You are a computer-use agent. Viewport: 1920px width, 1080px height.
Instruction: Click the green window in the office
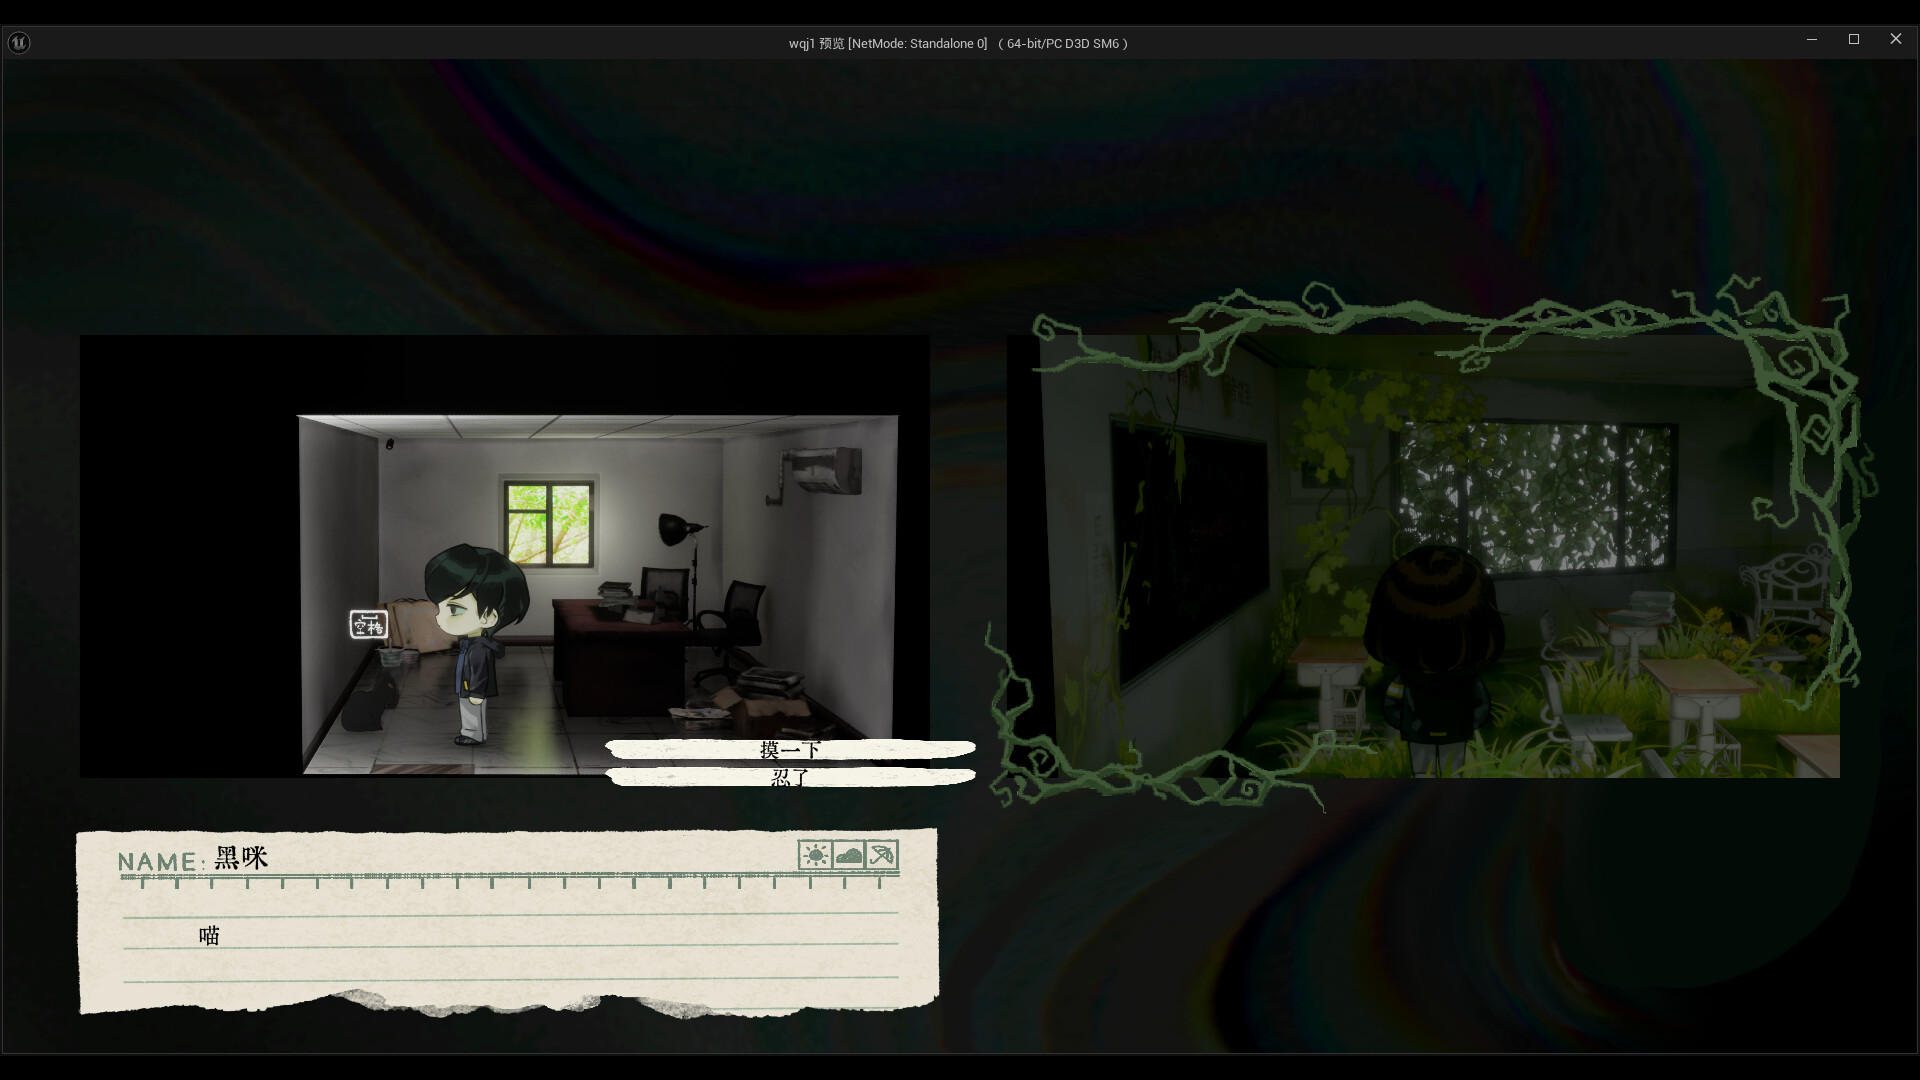tap(548, 524)
